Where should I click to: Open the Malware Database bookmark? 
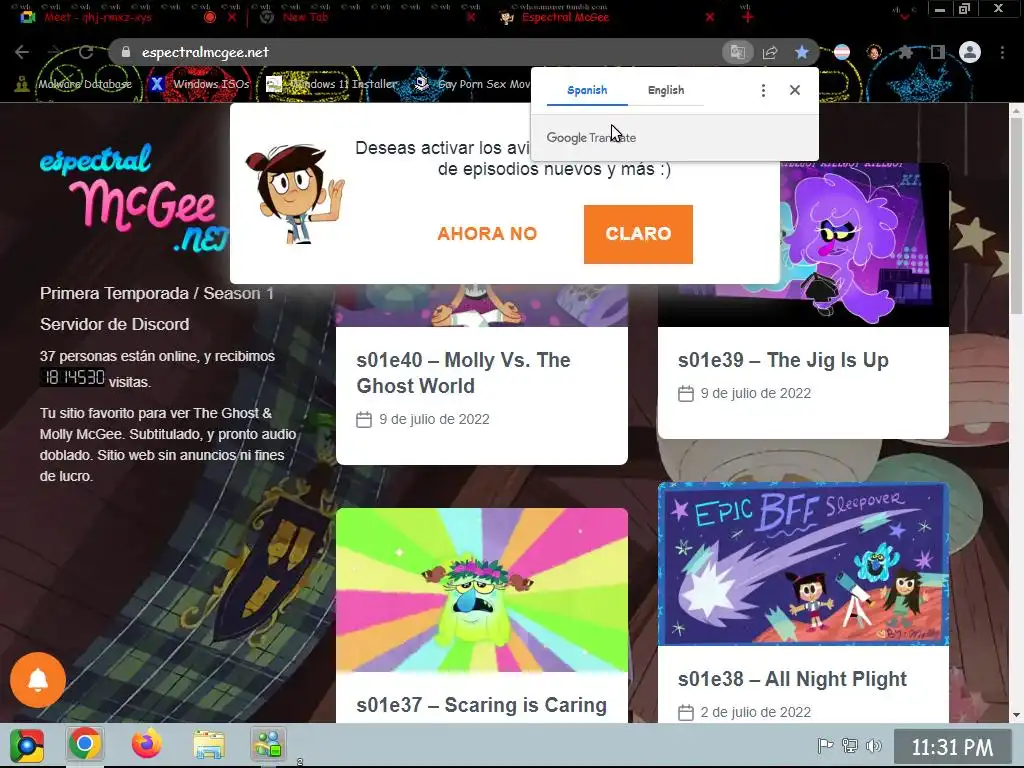coord(74,84)
